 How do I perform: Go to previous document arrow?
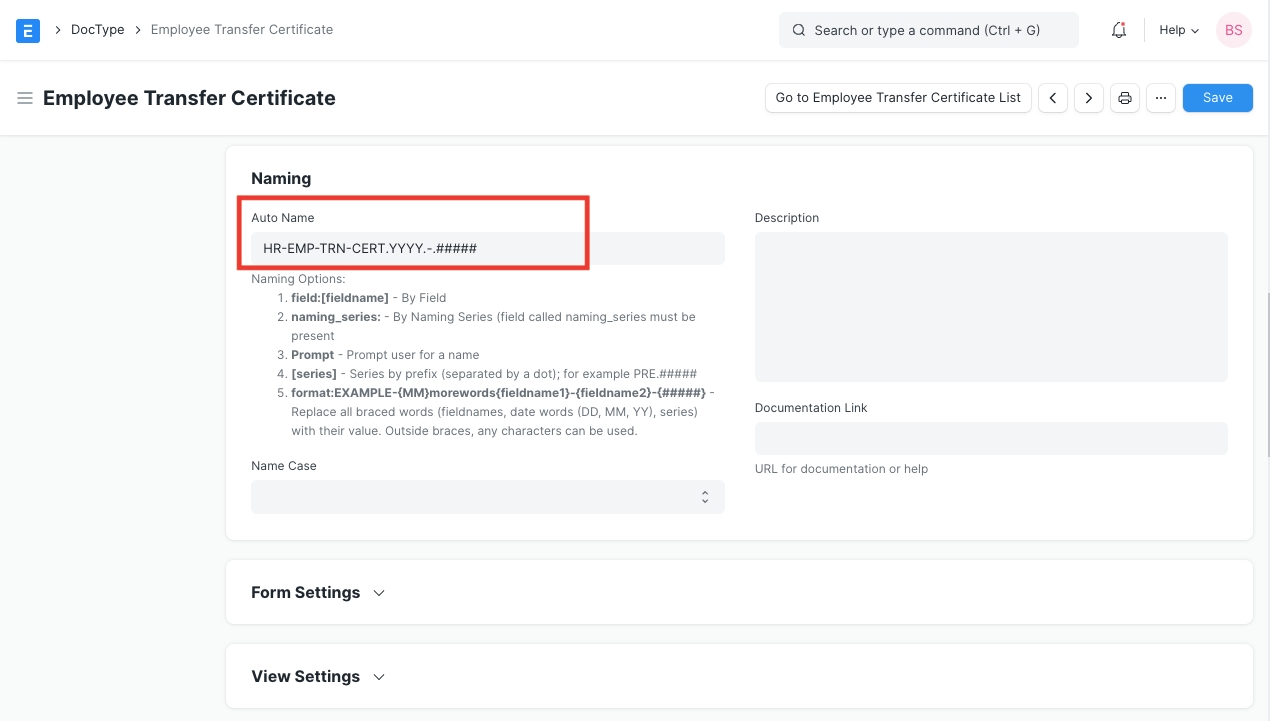[1053, 98]
